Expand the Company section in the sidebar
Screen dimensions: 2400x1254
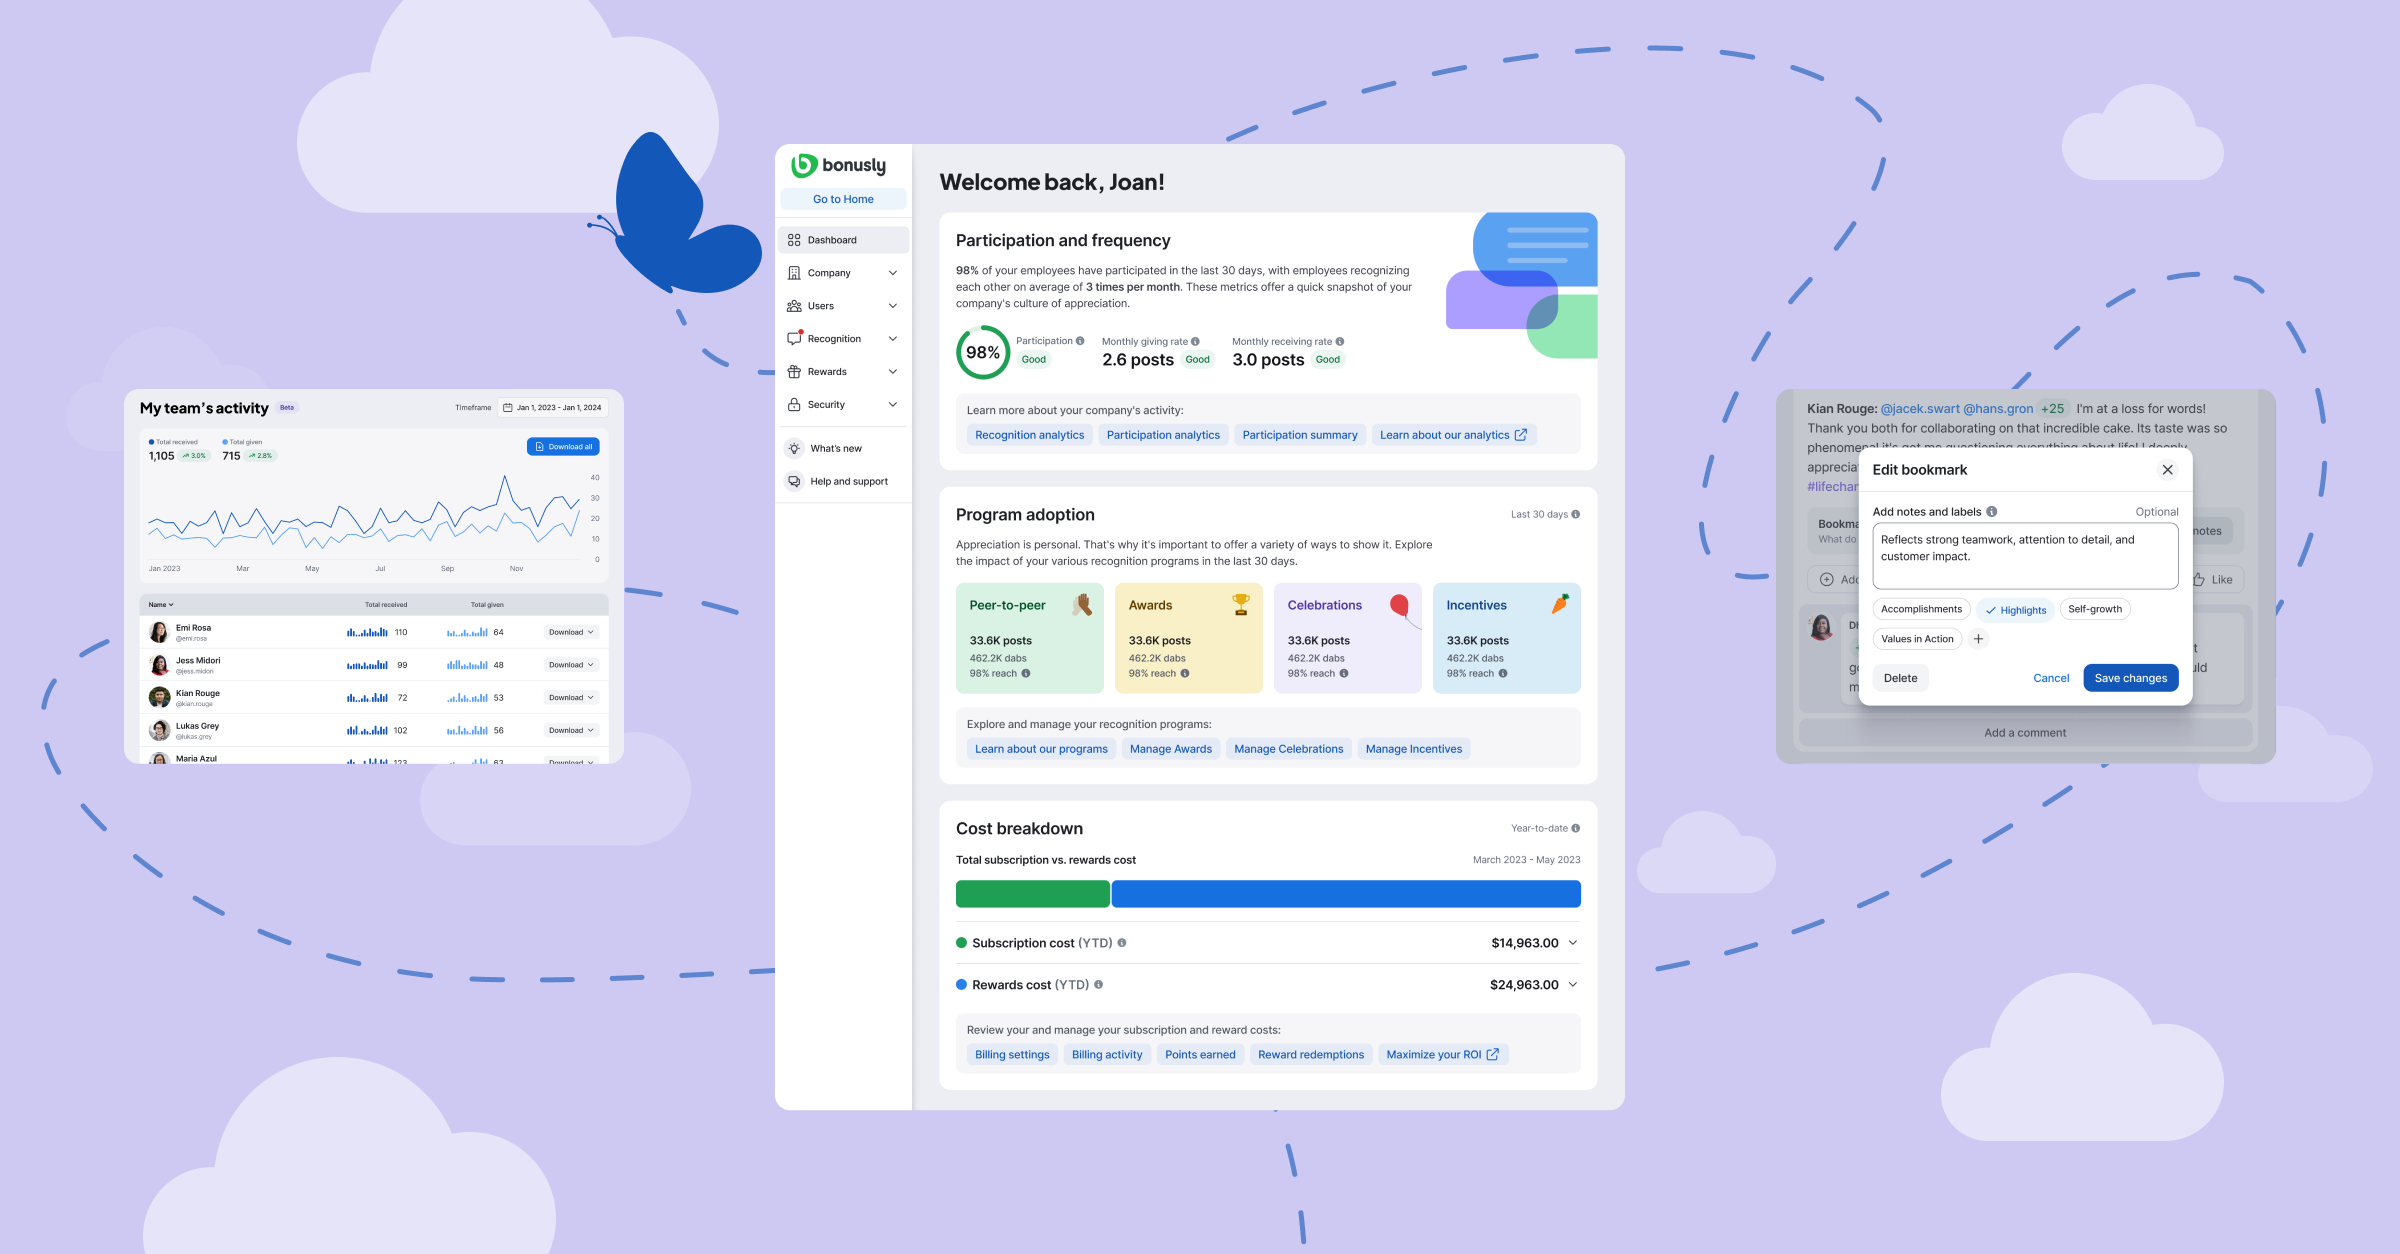coord(892,272)
